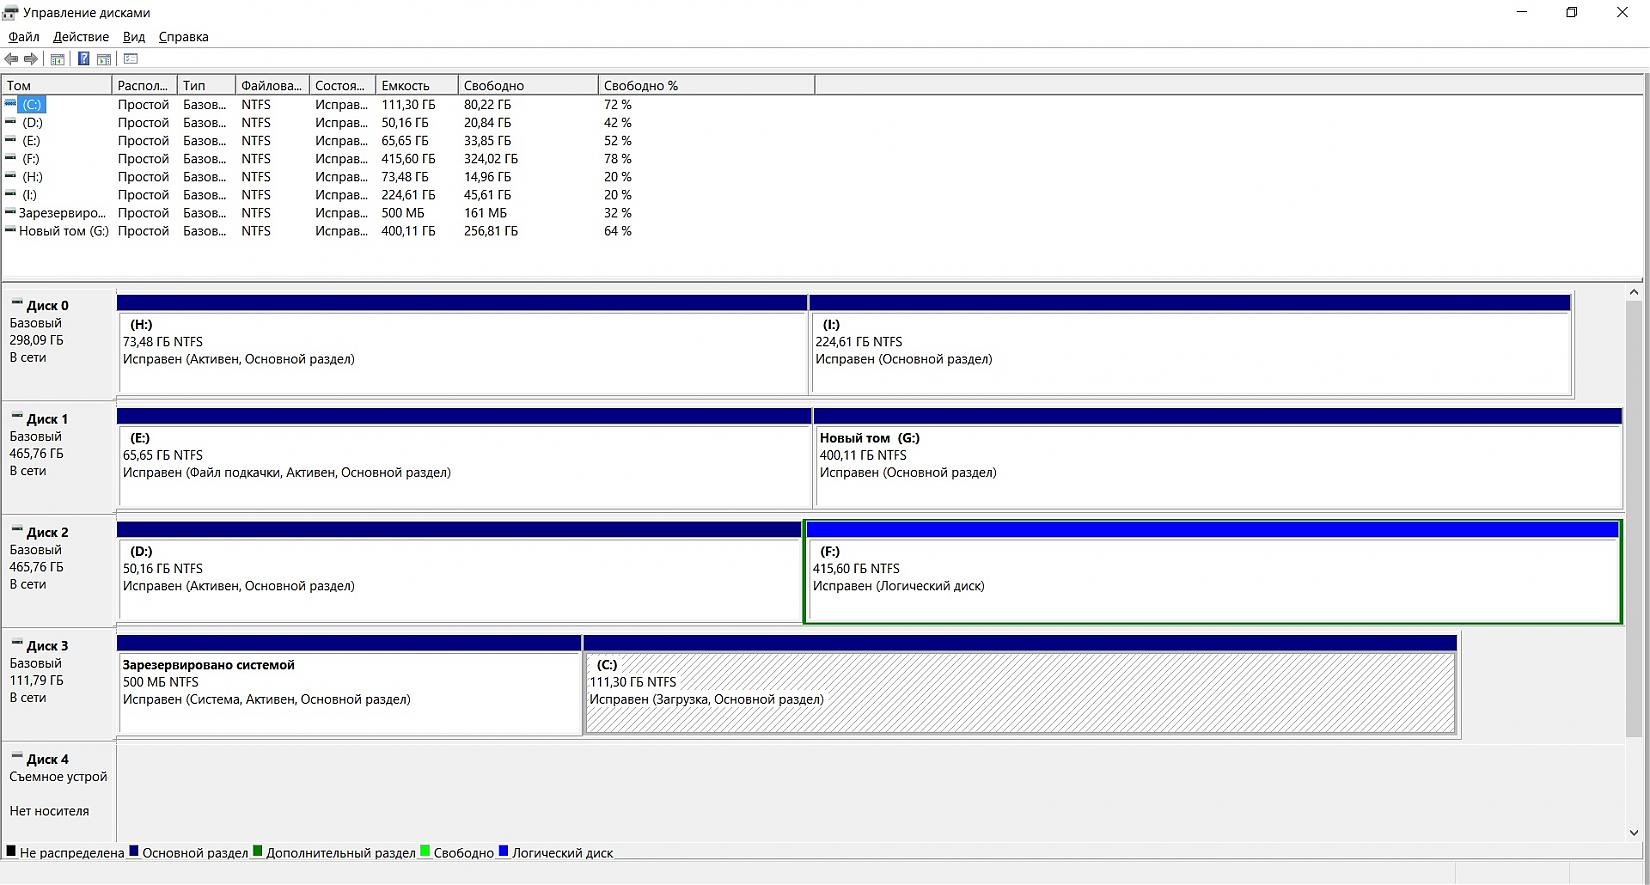Click the drive icon beside Новый том (G:) in list
The height and width of the screenshot is (885, 1650).
pos(10,230)
